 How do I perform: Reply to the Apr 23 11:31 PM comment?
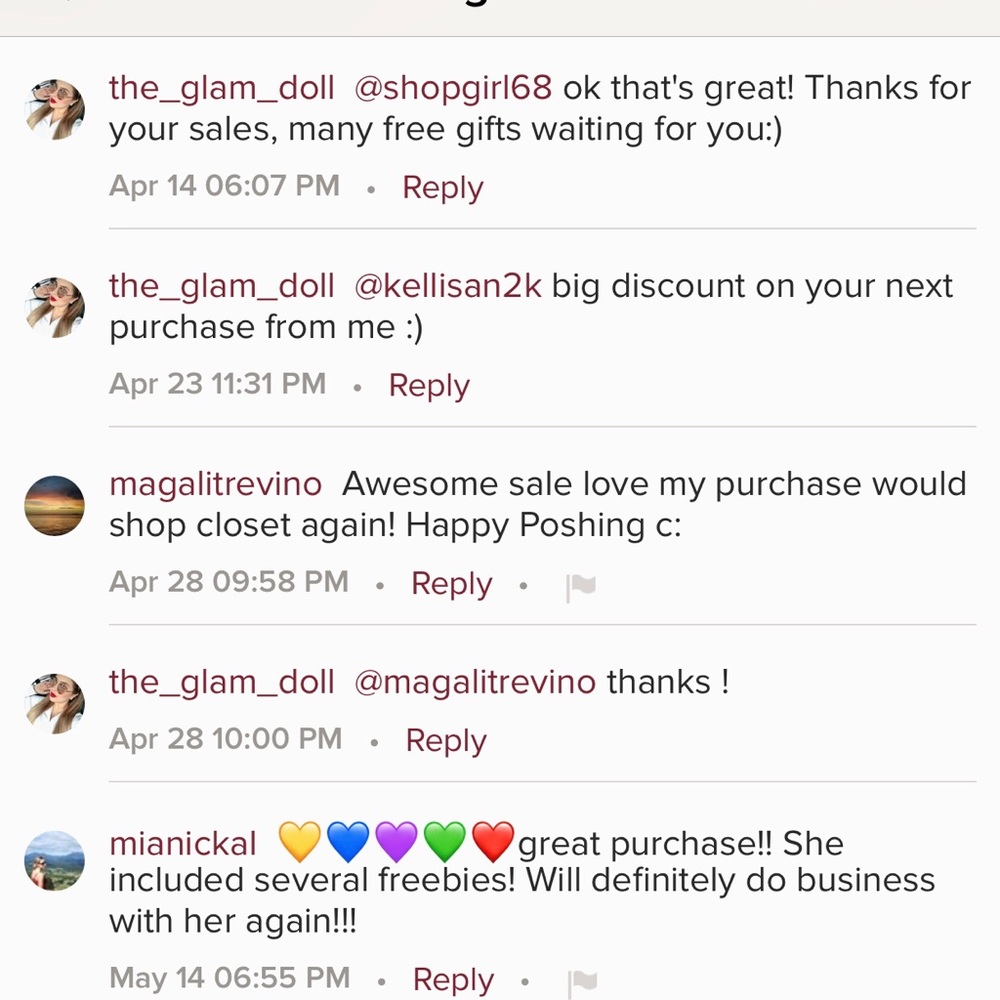429,385
